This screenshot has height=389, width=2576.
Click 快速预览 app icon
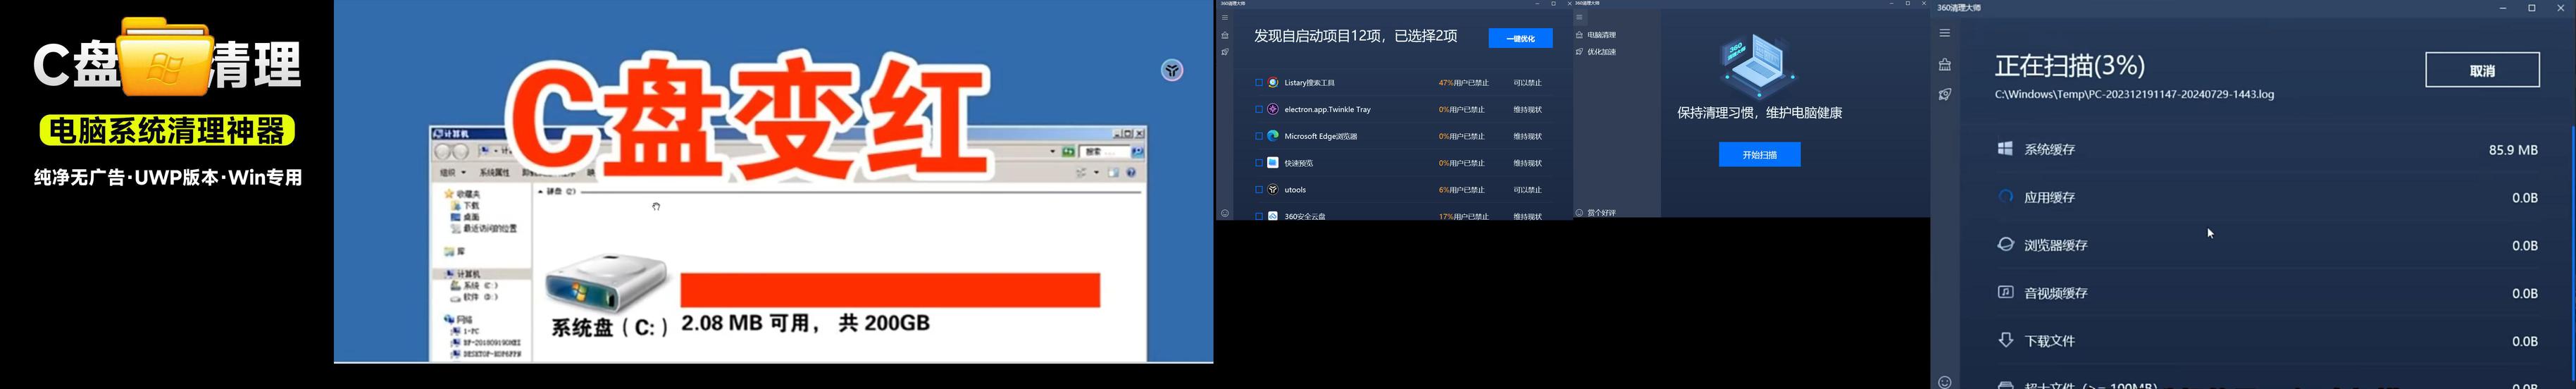tap(1273, 163)
